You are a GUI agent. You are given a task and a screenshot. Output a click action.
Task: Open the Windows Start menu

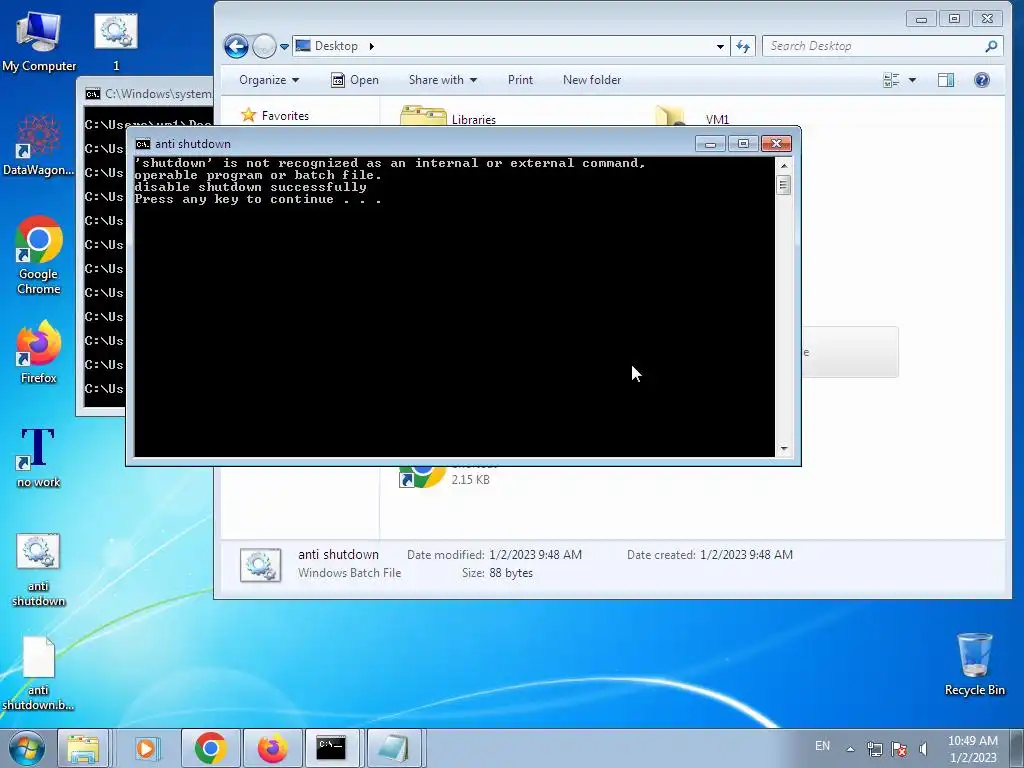click(x=27, y=748)
